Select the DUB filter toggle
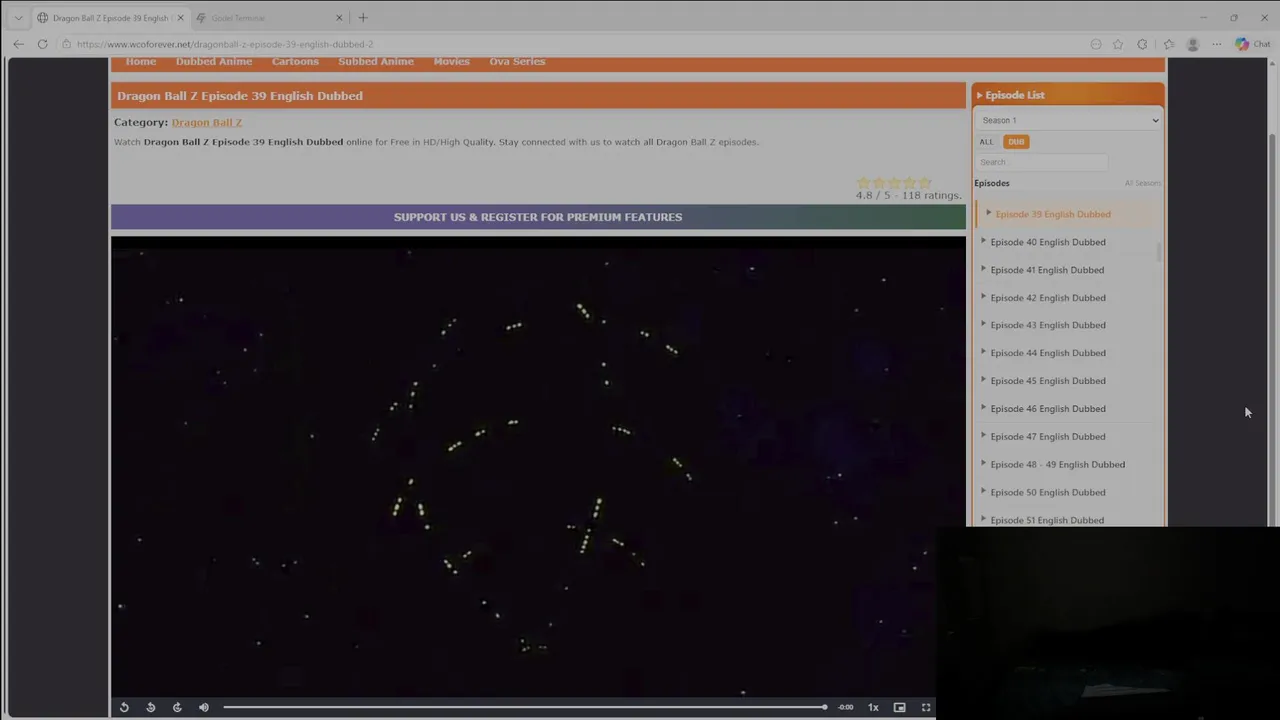This screenshot has width=1280, height=720. (x=1016, y=142)
